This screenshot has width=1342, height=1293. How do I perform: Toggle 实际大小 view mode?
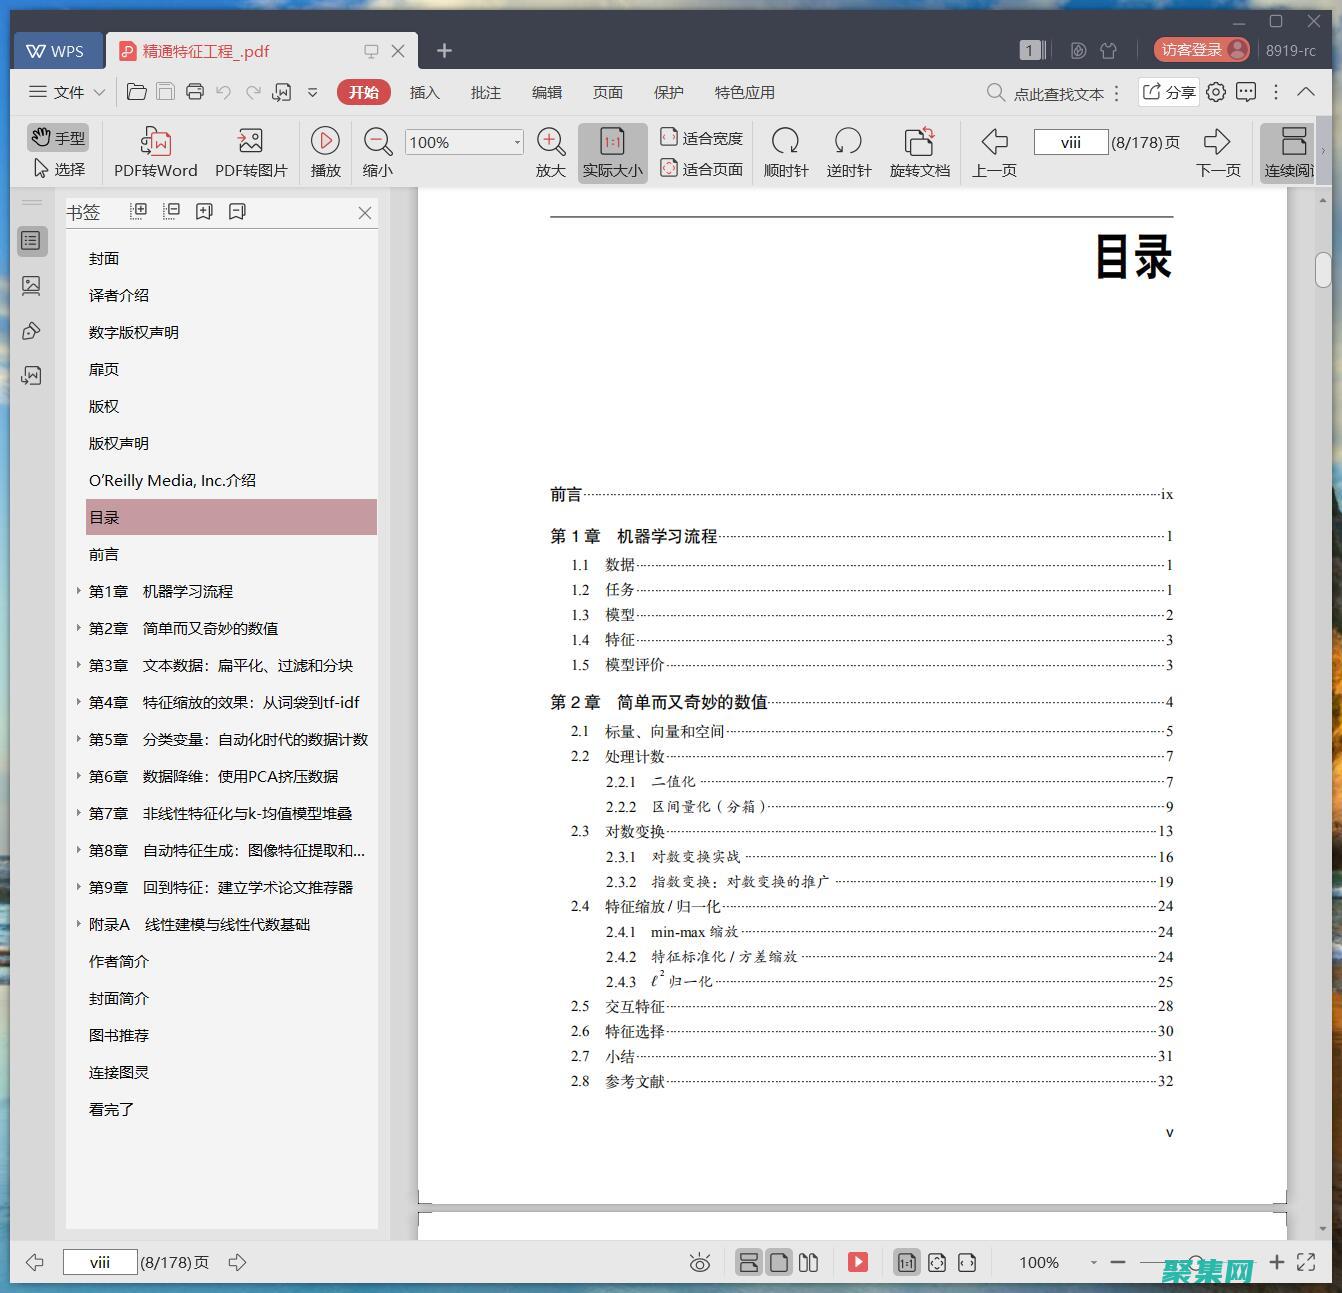612,152
